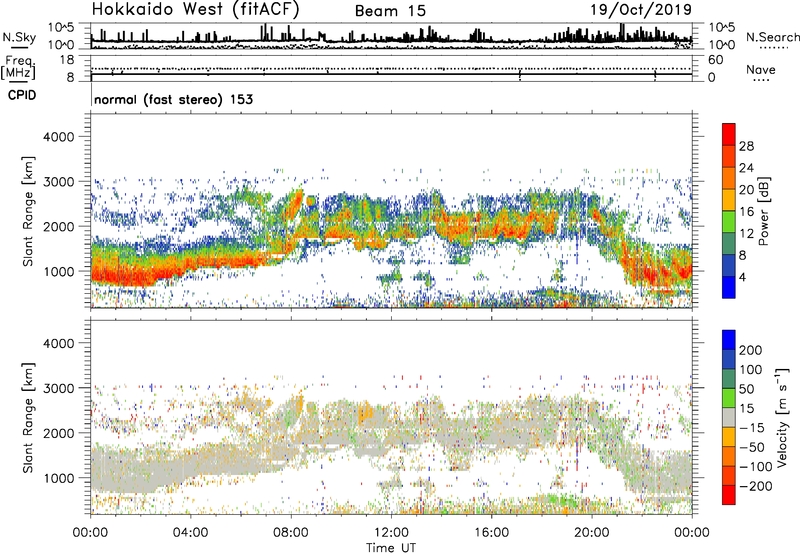
Task: Pick the bright green 15–50 Velocity segment
Action: pyautogui.click(x=729, y=398)
